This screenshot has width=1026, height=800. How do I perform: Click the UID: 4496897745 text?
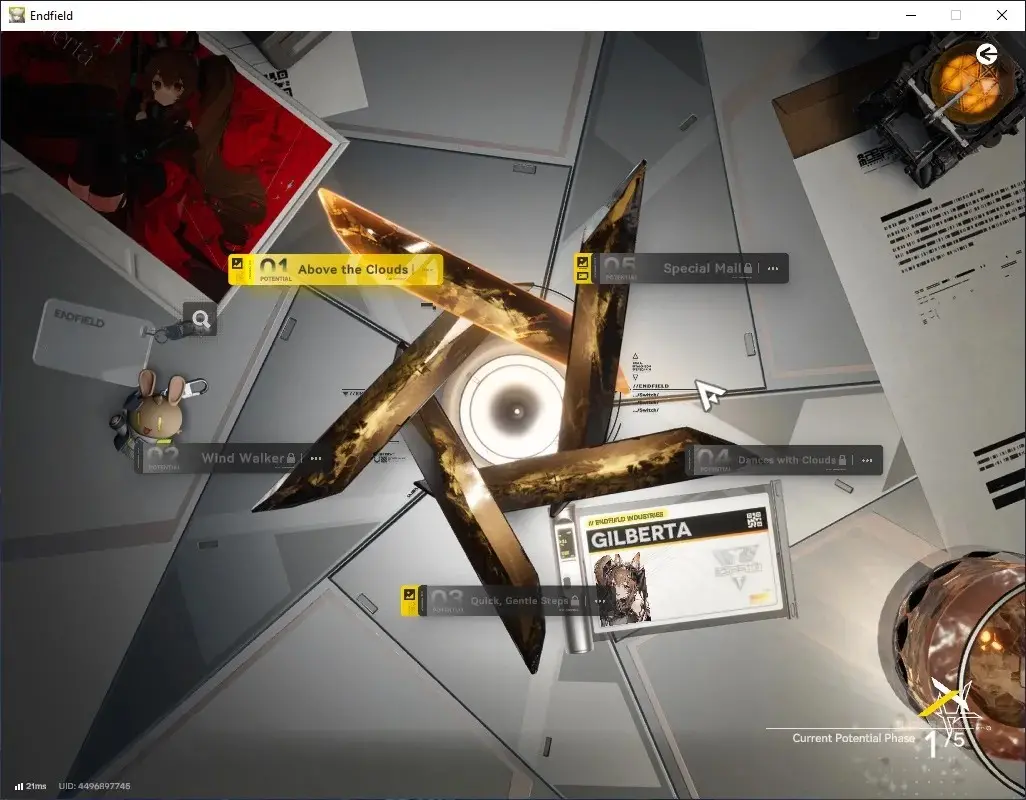(94, 786)
